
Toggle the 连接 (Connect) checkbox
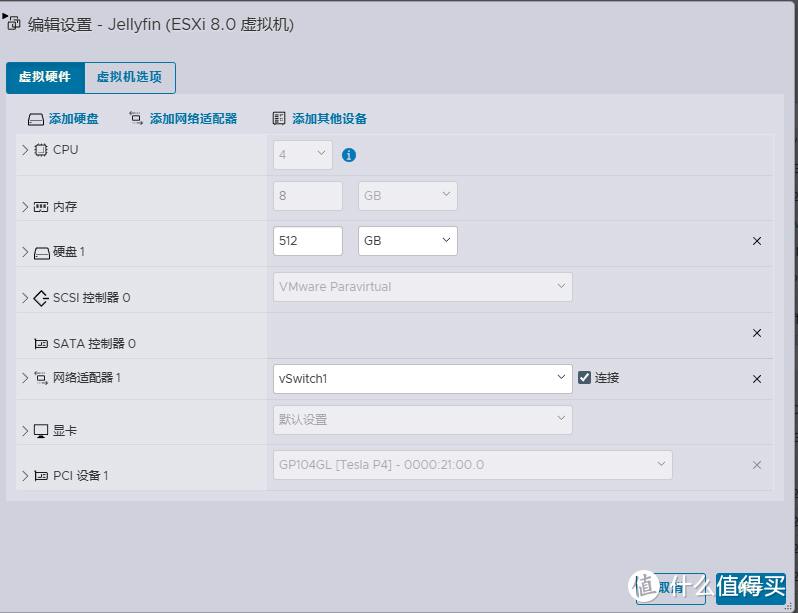pyautogui.click(x=584, y=377)
